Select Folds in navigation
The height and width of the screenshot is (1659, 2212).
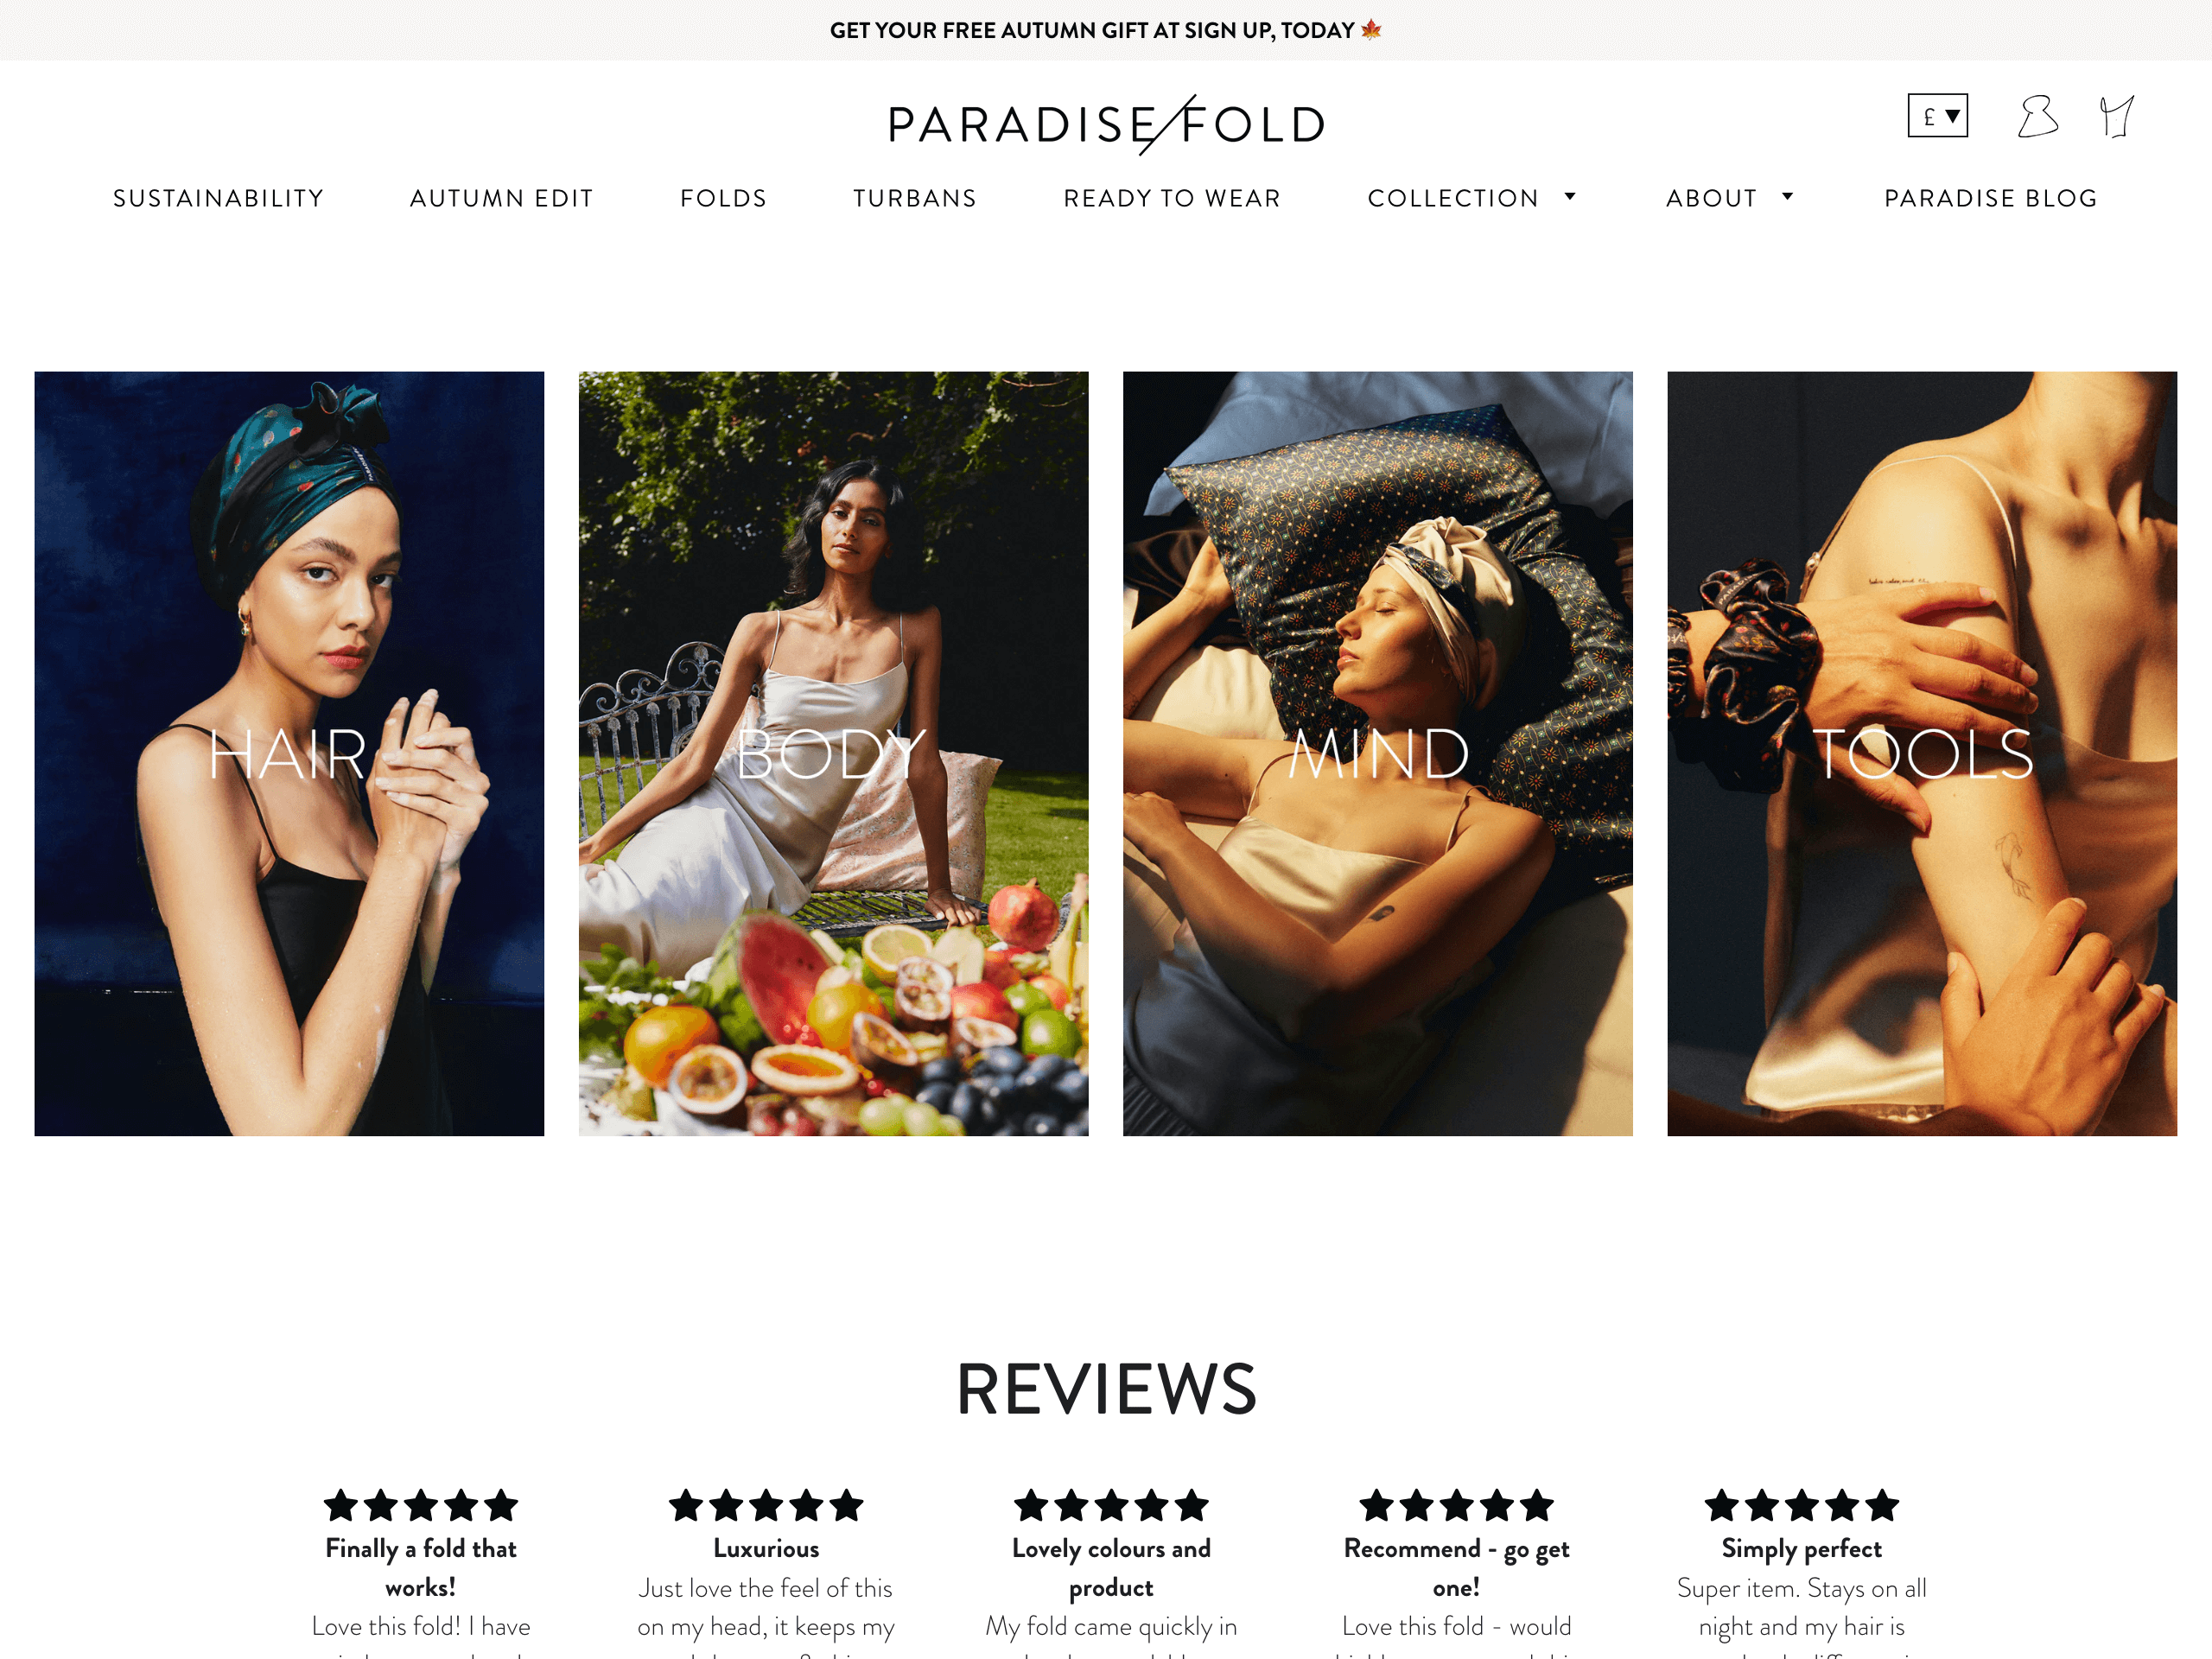pos(724,198)
